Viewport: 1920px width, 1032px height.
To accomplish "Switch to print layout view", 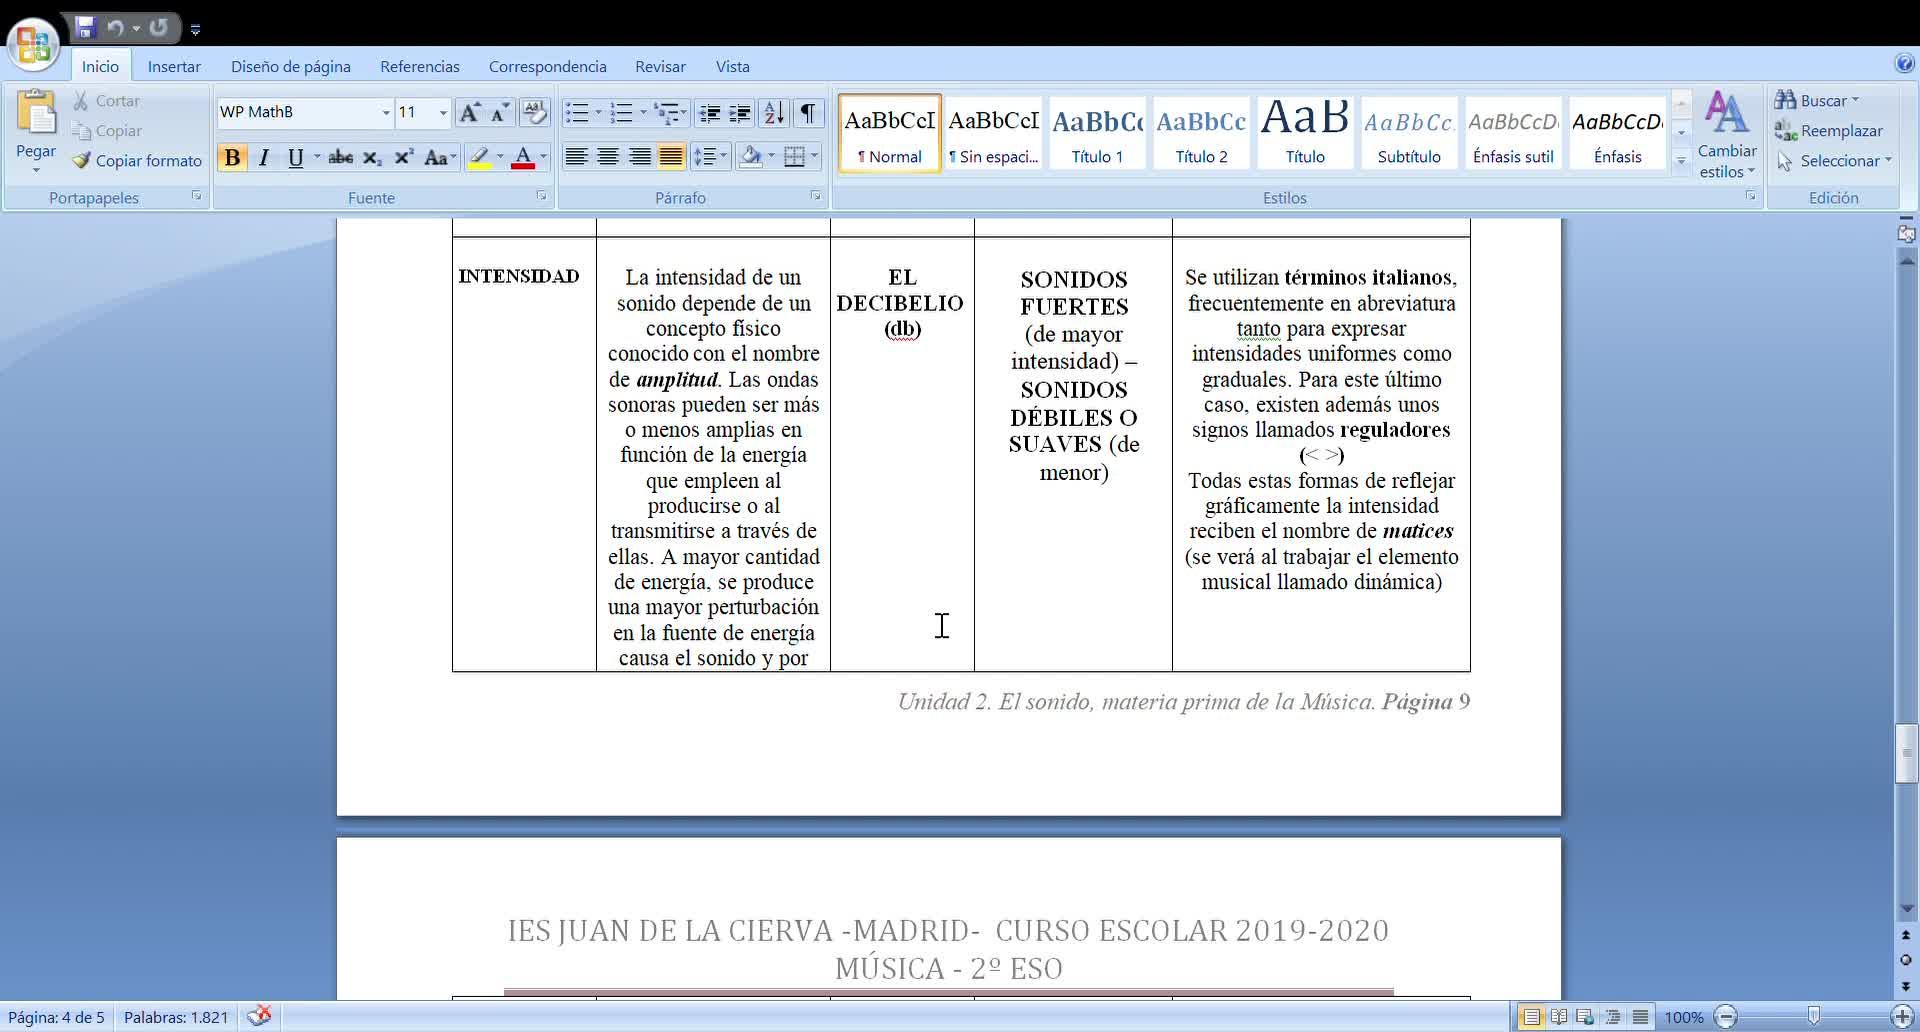I will [x=1531, y=1017].
